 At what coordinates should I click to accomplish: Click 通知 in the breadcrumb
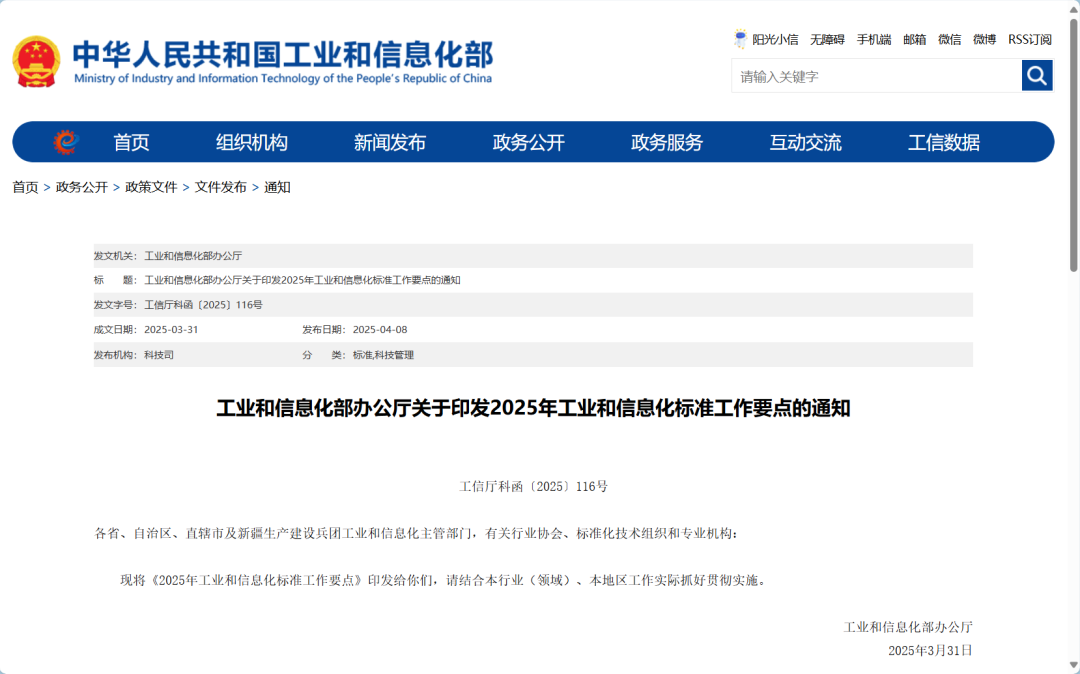tap(277, 187)
